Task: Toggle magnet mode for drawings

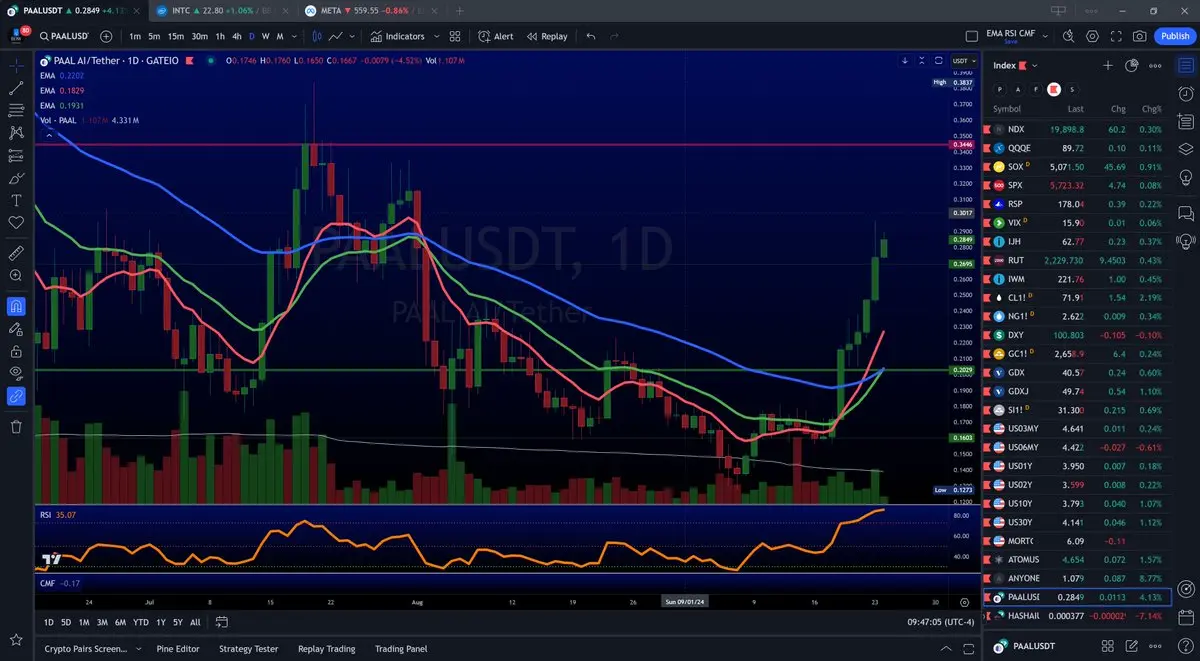Action: pos(16,306)
